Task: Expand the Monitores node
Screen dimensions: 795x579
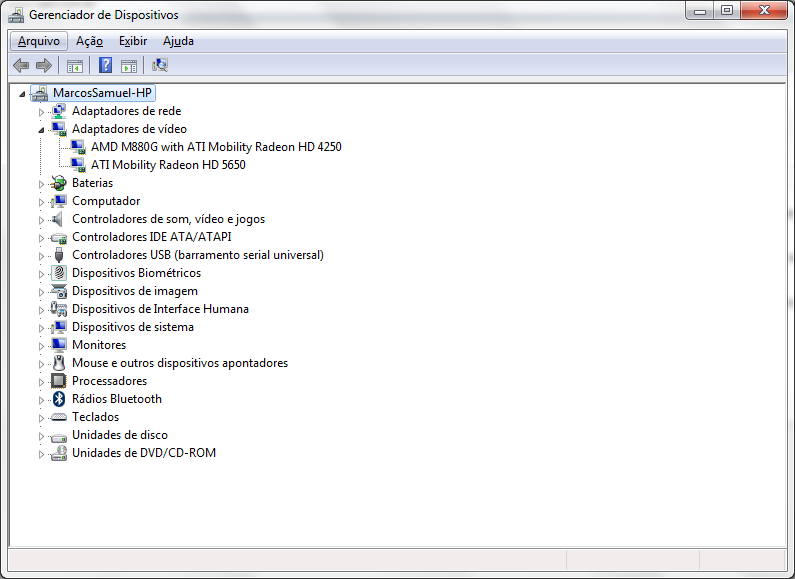Action: (x=41, y=346)
